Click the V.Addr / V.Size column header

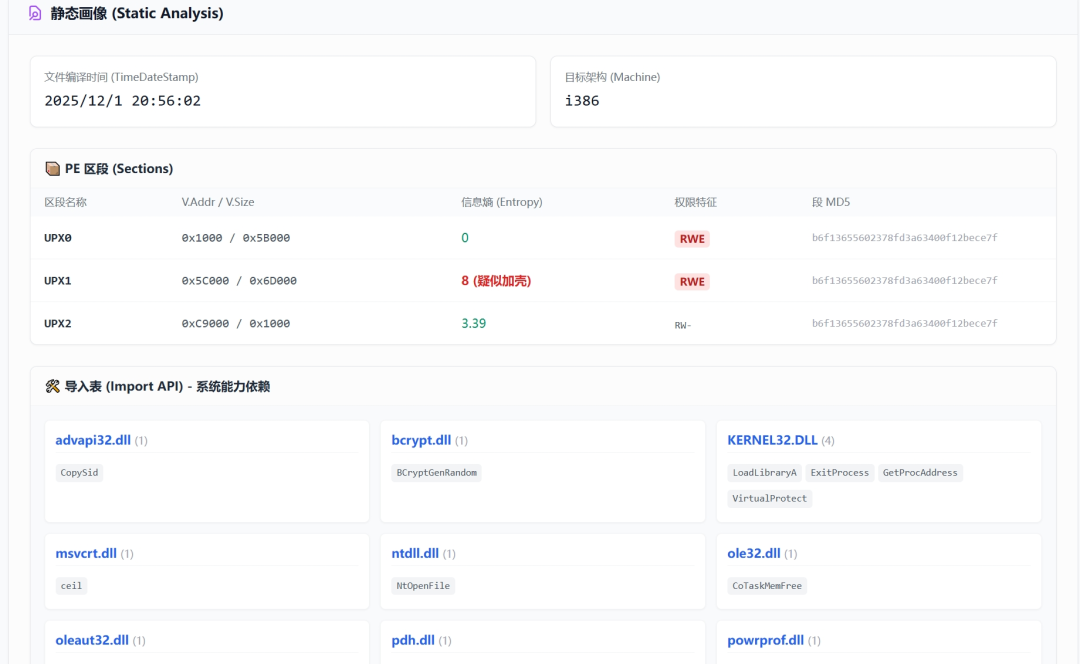point(218,202)
